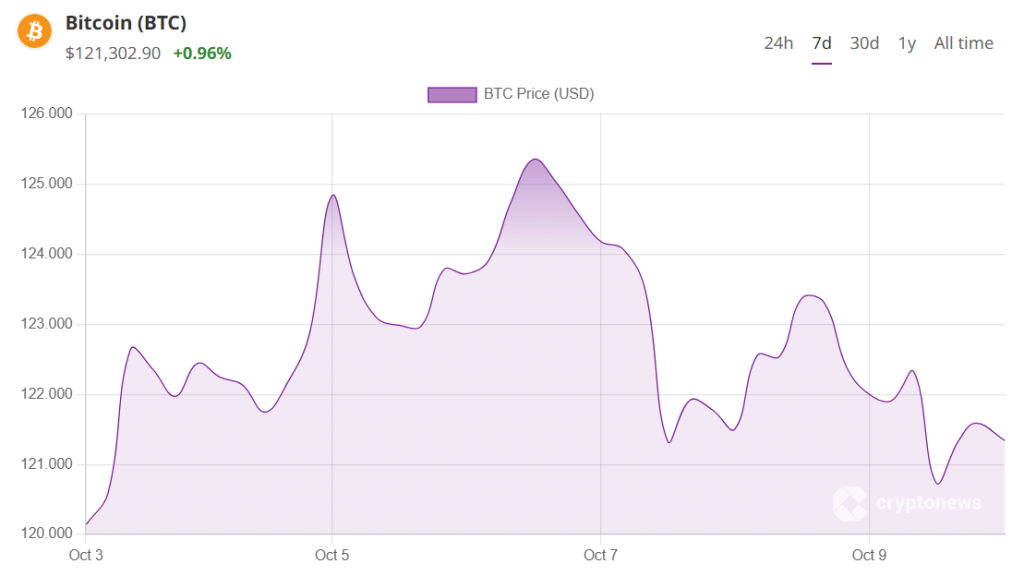Switch to the 24h time range
The image size is (1024, 576).
coord(778,43)
